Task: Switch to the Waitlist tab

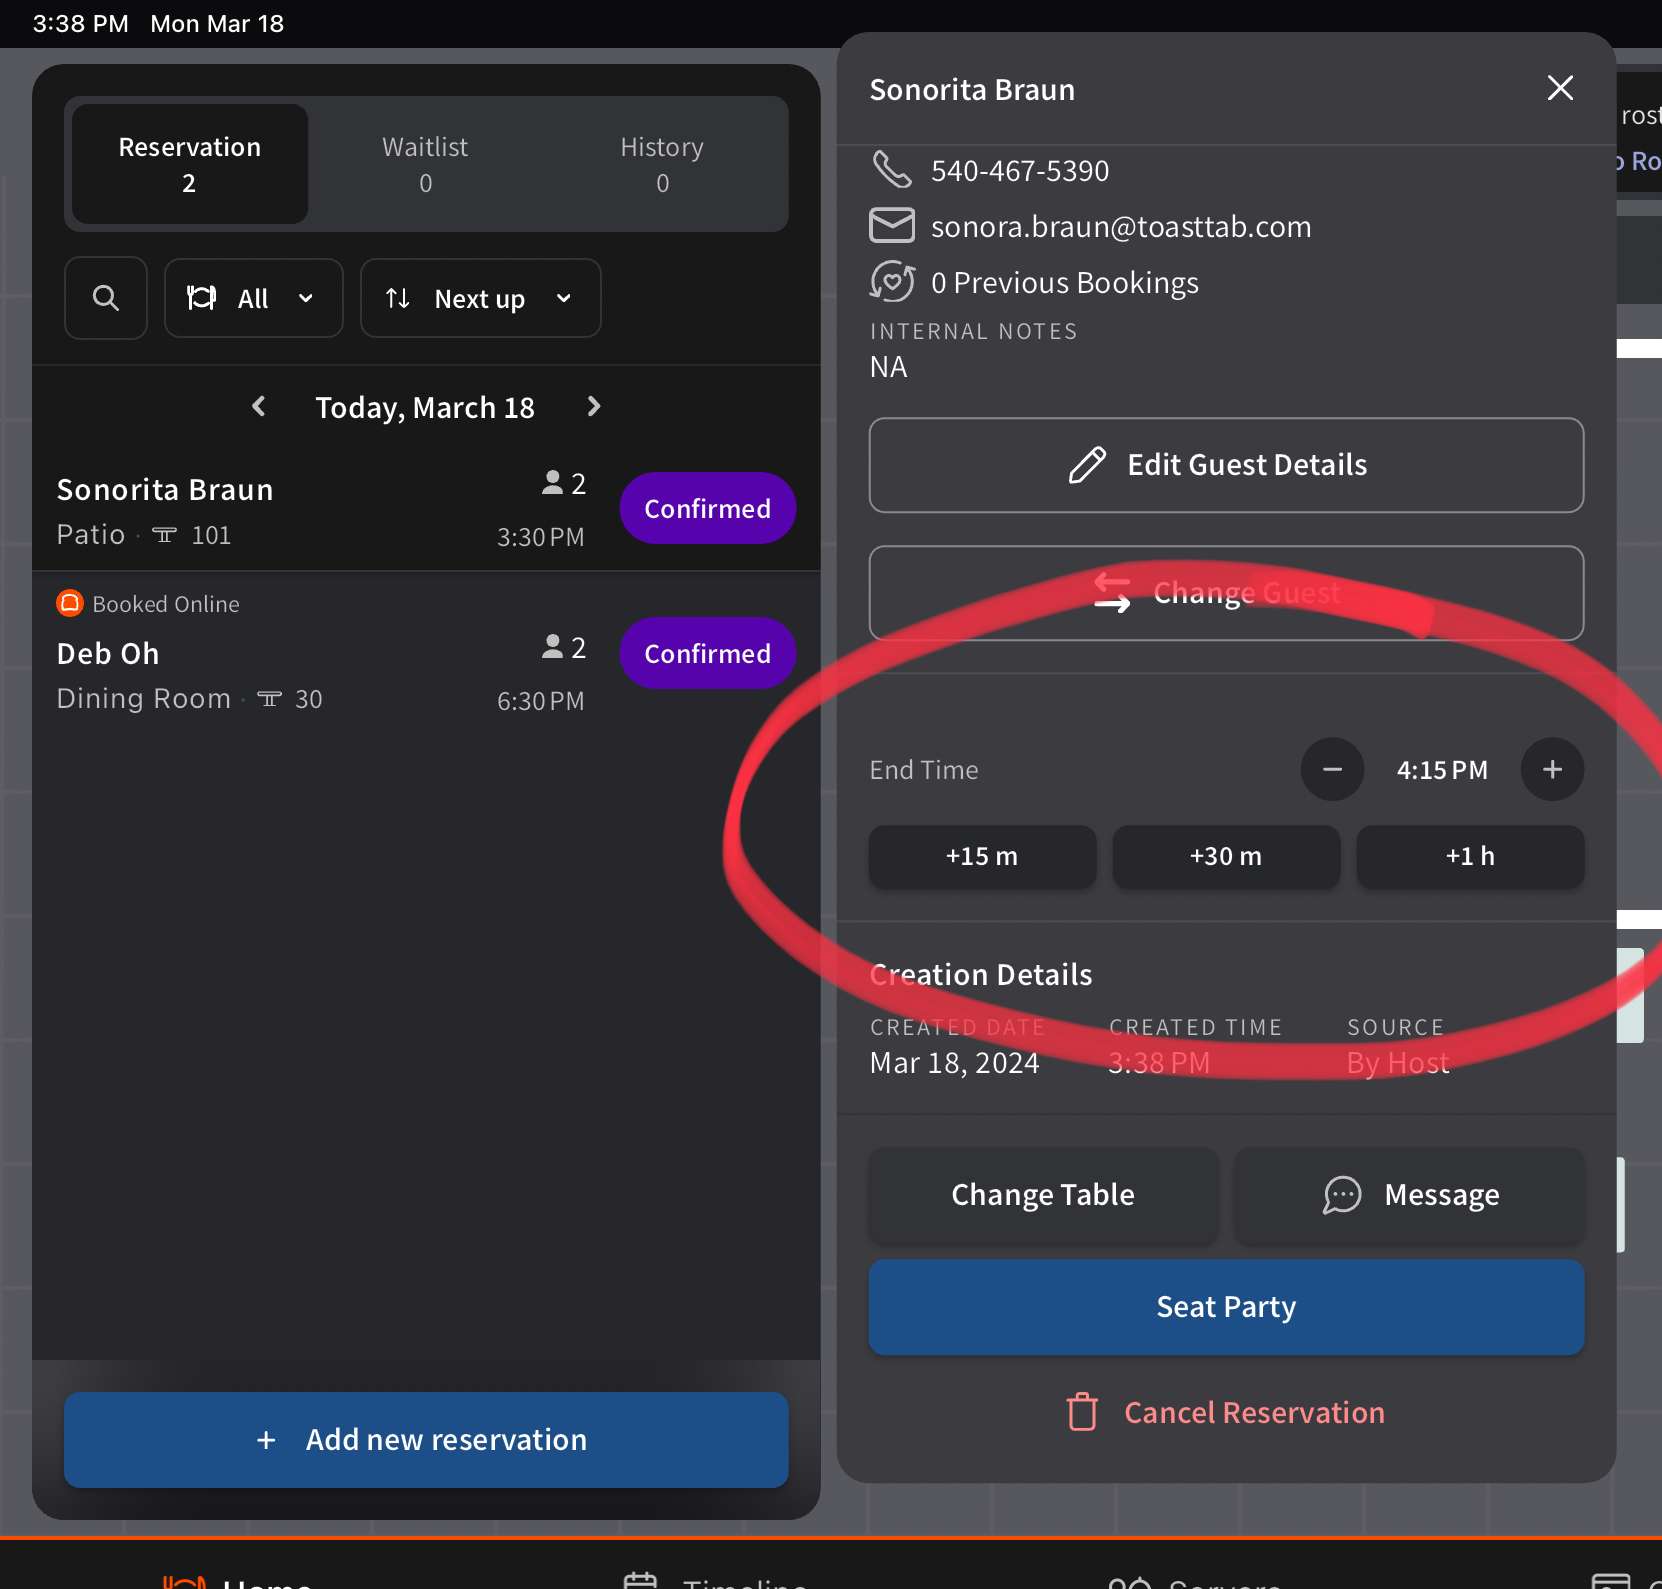Action: coord(425,164)
